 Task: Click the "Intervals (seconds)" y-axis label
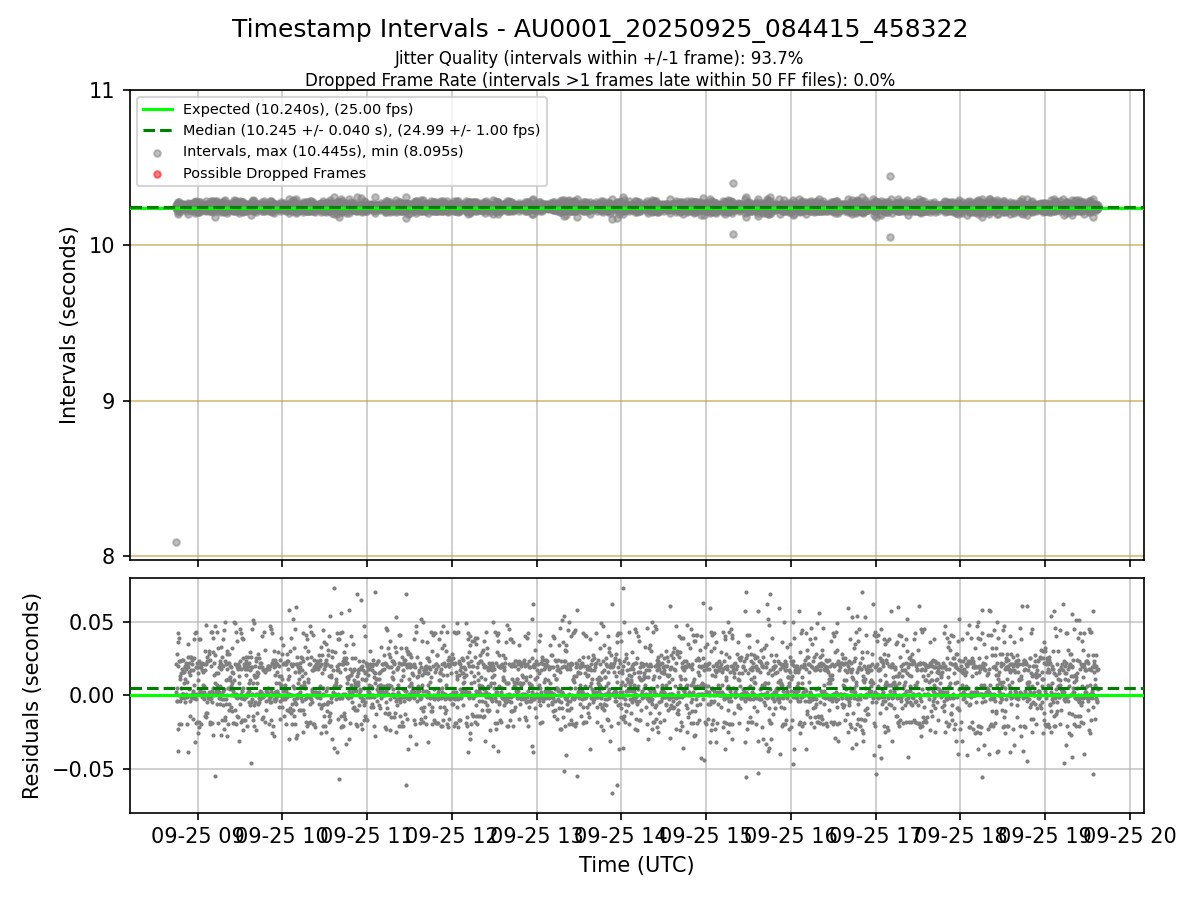coord(69,325)
